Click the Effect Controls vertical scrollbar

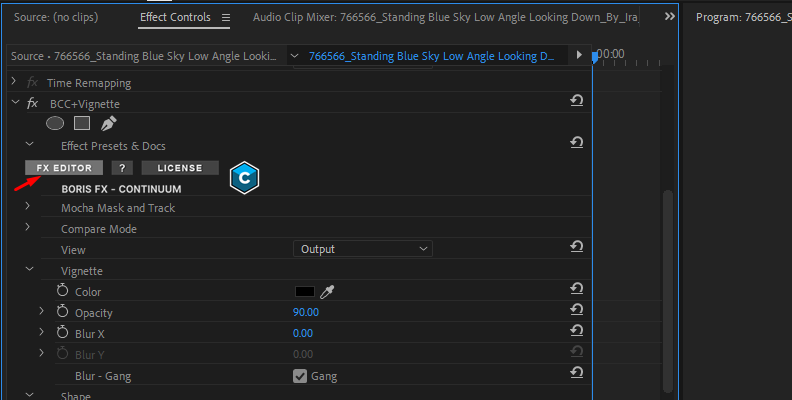(x=668, y=291)
